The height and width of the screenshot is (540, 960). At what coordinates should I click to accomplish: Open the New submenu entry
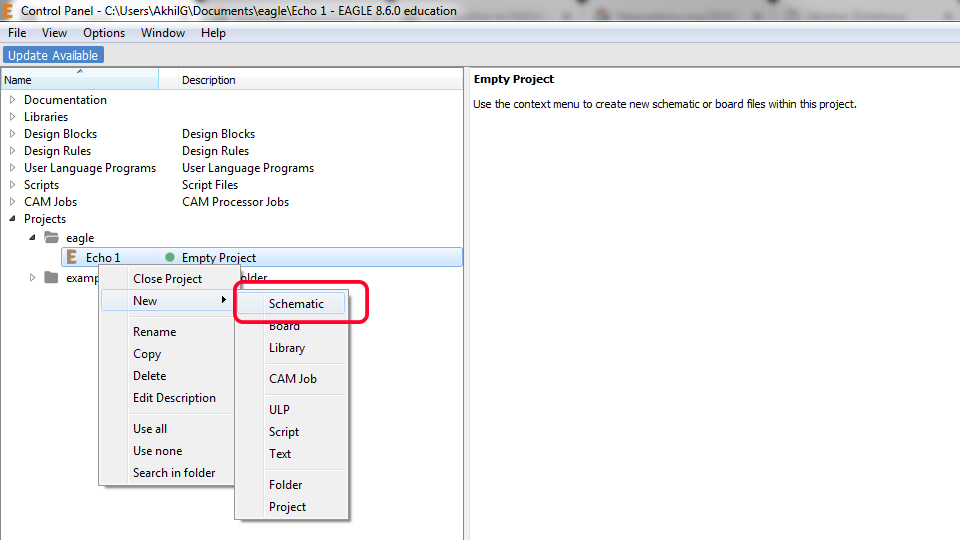pyautogui.click(x=167, y=301)
